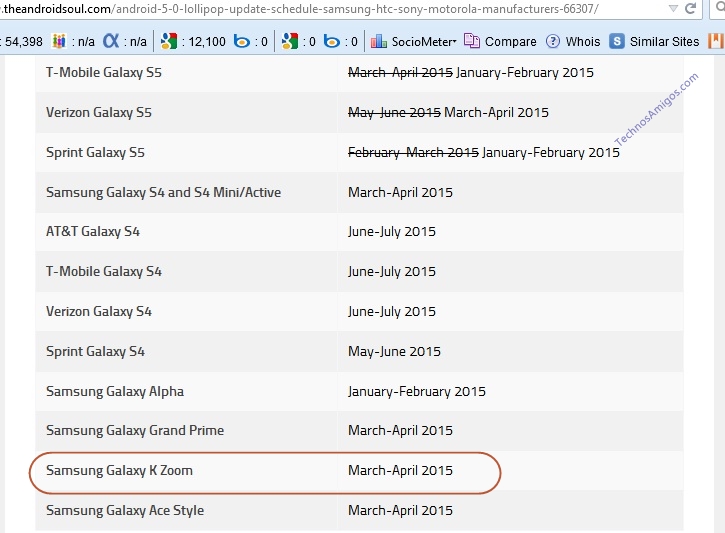Select the Verizon Galaxy S4 cell

click(x=186, y=311)
